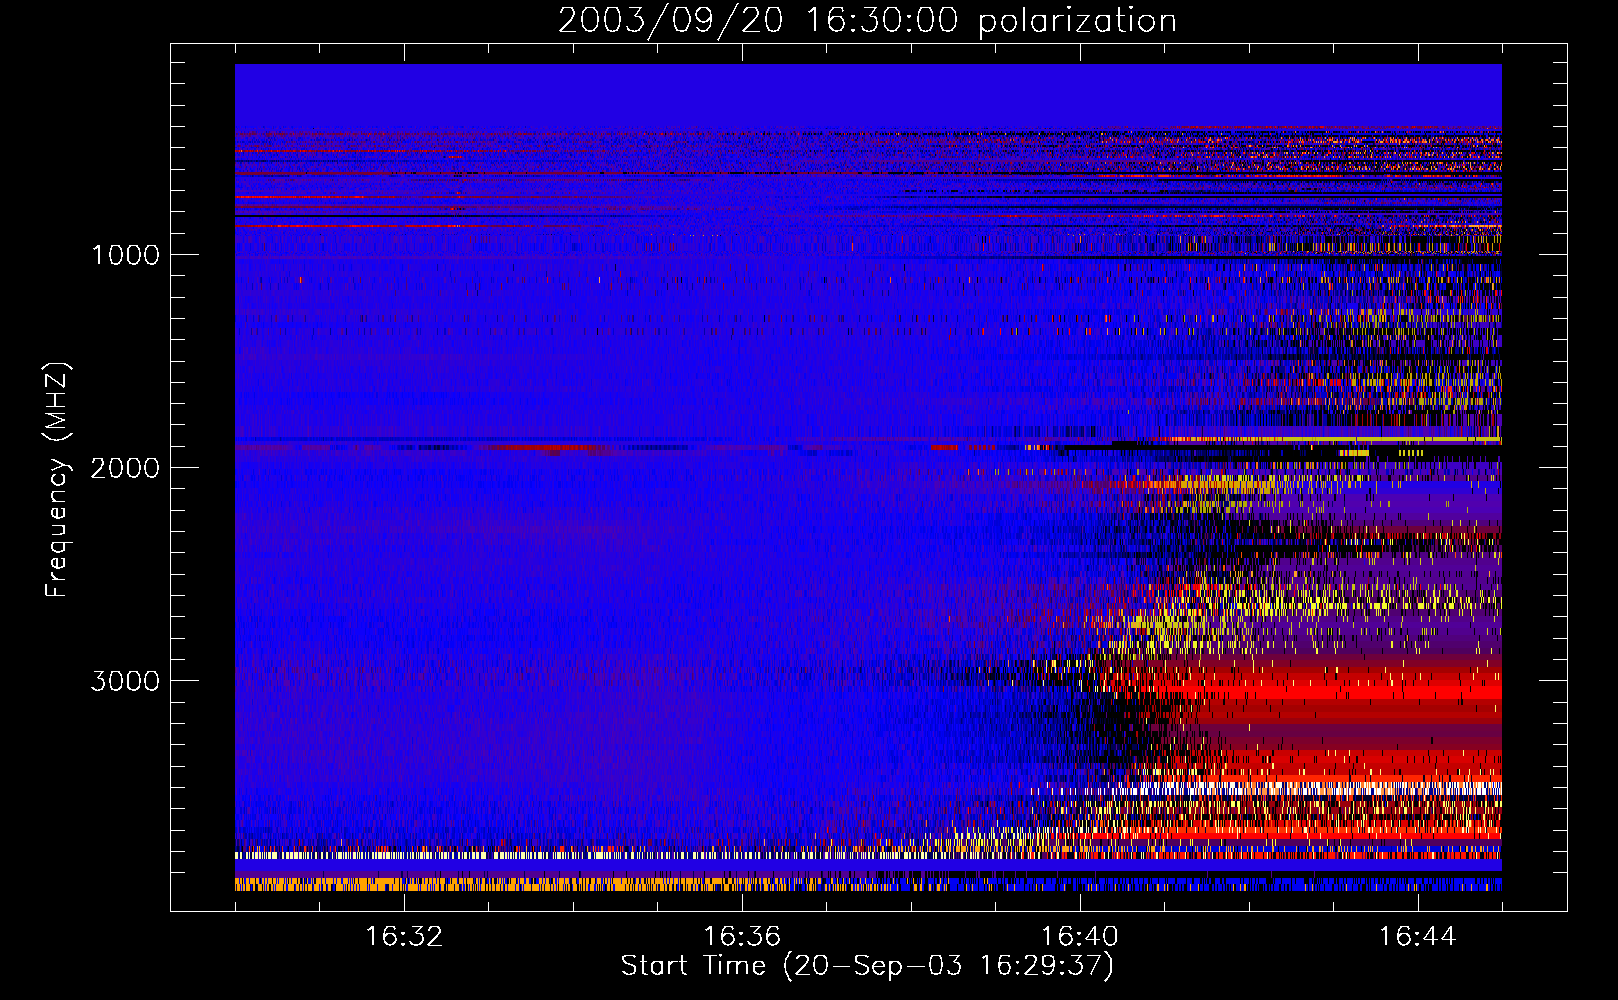Click the 16:40 time tick label
The width and height of the screenshot is (1618, 1000).
click(x=1080, y=937)
